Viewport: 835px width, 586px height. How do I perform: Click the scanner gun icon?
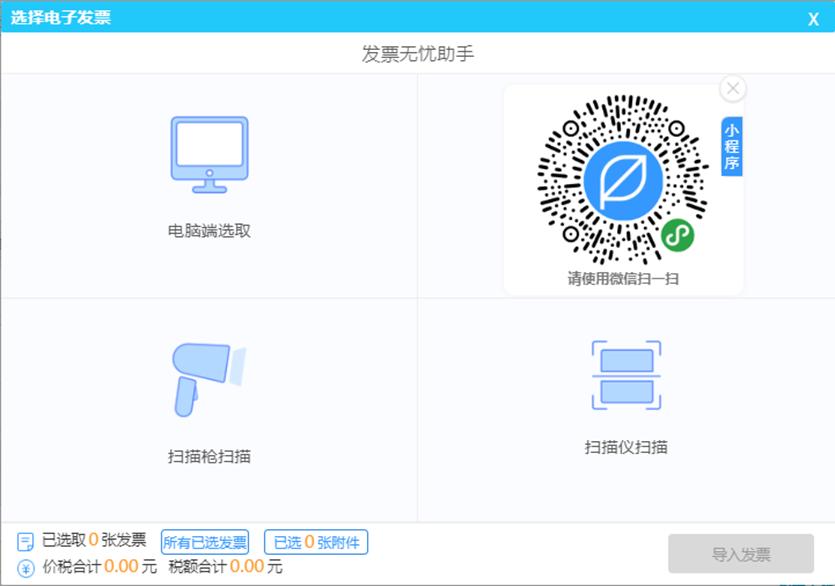click(209, 380)
